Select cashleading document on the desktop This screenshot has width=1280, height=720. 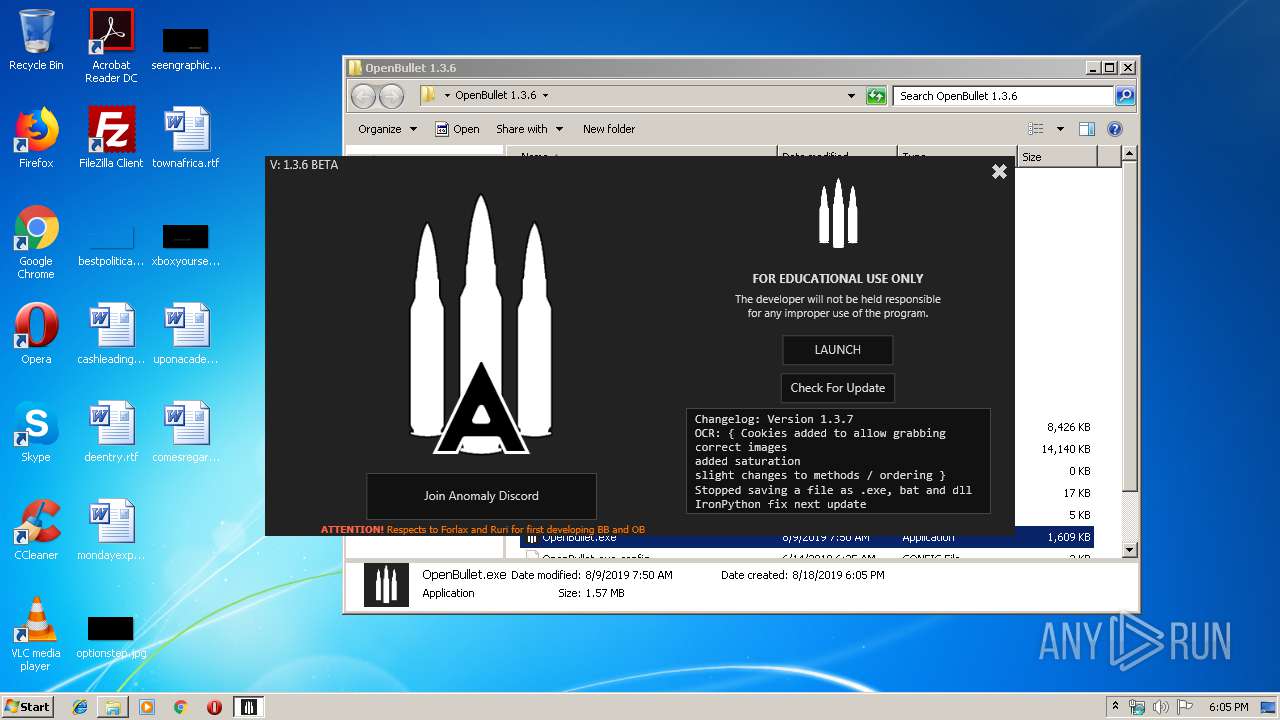tap(111, 334)
